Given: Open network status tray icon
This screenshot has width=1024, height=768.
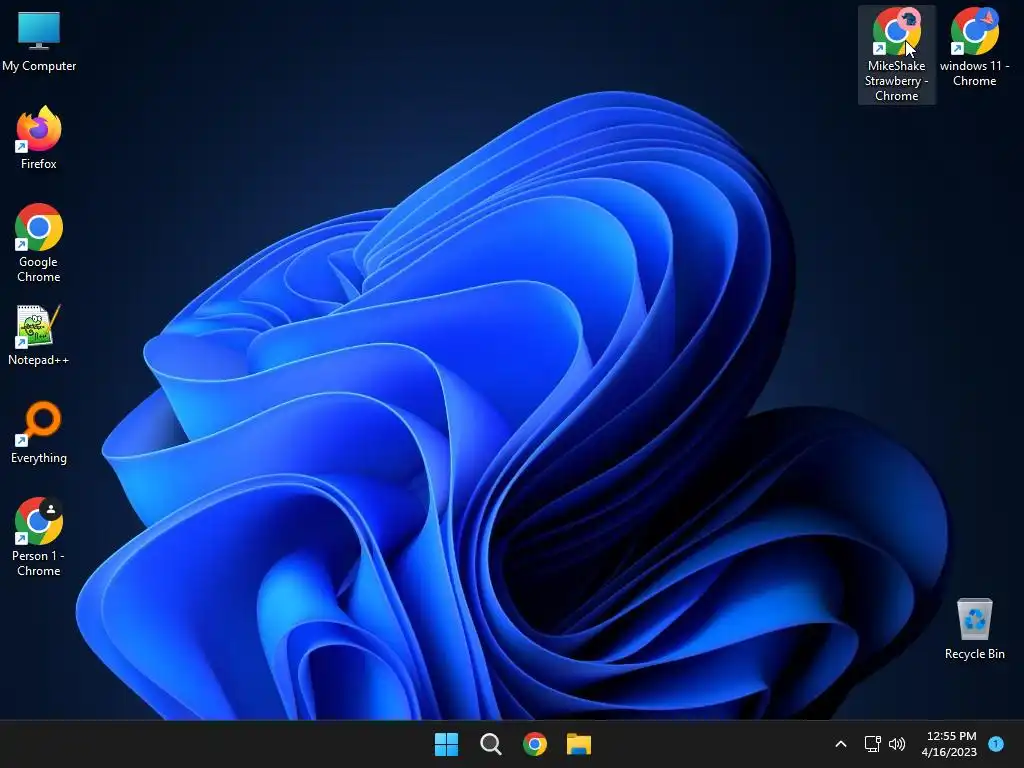Looking at the screenshot, I should [x=872, y=744].
